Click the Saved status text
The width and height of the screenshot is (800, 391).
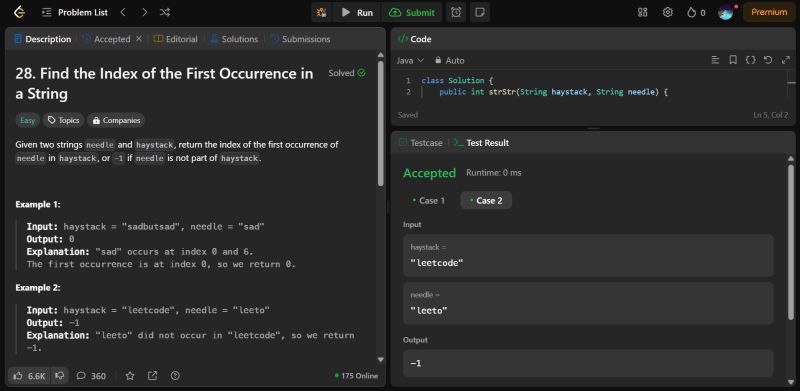click(x=408, y=115)
